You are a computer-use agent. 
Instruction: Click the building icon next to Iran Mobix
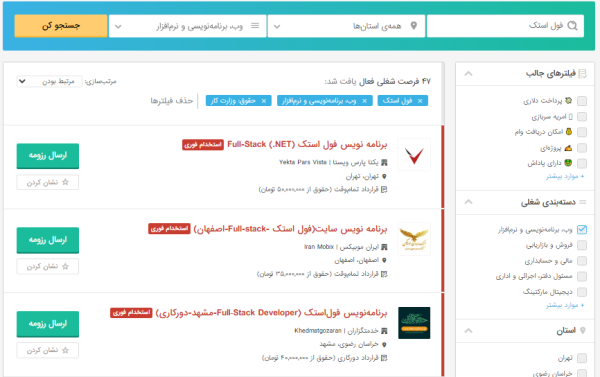pyautogui.click(x=384, y=247)
